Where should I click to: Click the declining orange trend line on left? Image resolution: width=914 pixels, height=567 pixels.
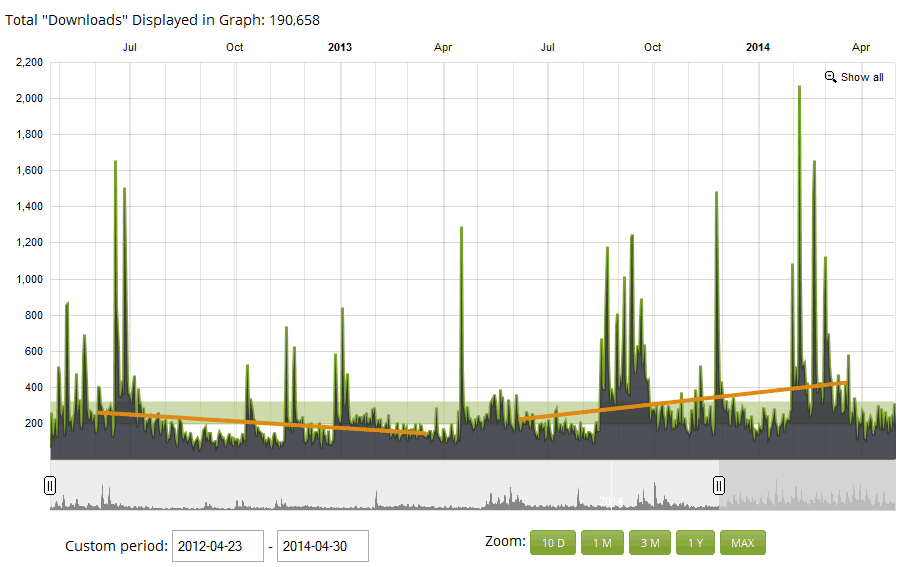(260, 422)
